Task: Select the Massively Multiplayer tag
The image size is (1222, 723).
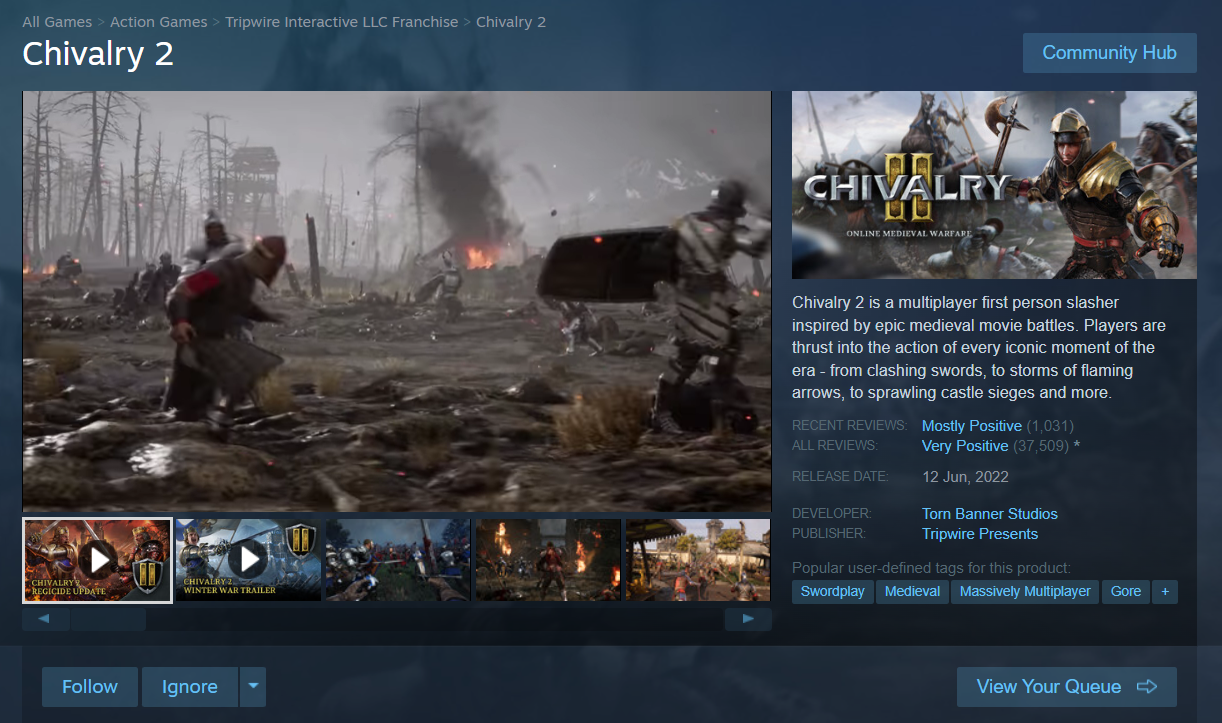Action: (1025, 591)
